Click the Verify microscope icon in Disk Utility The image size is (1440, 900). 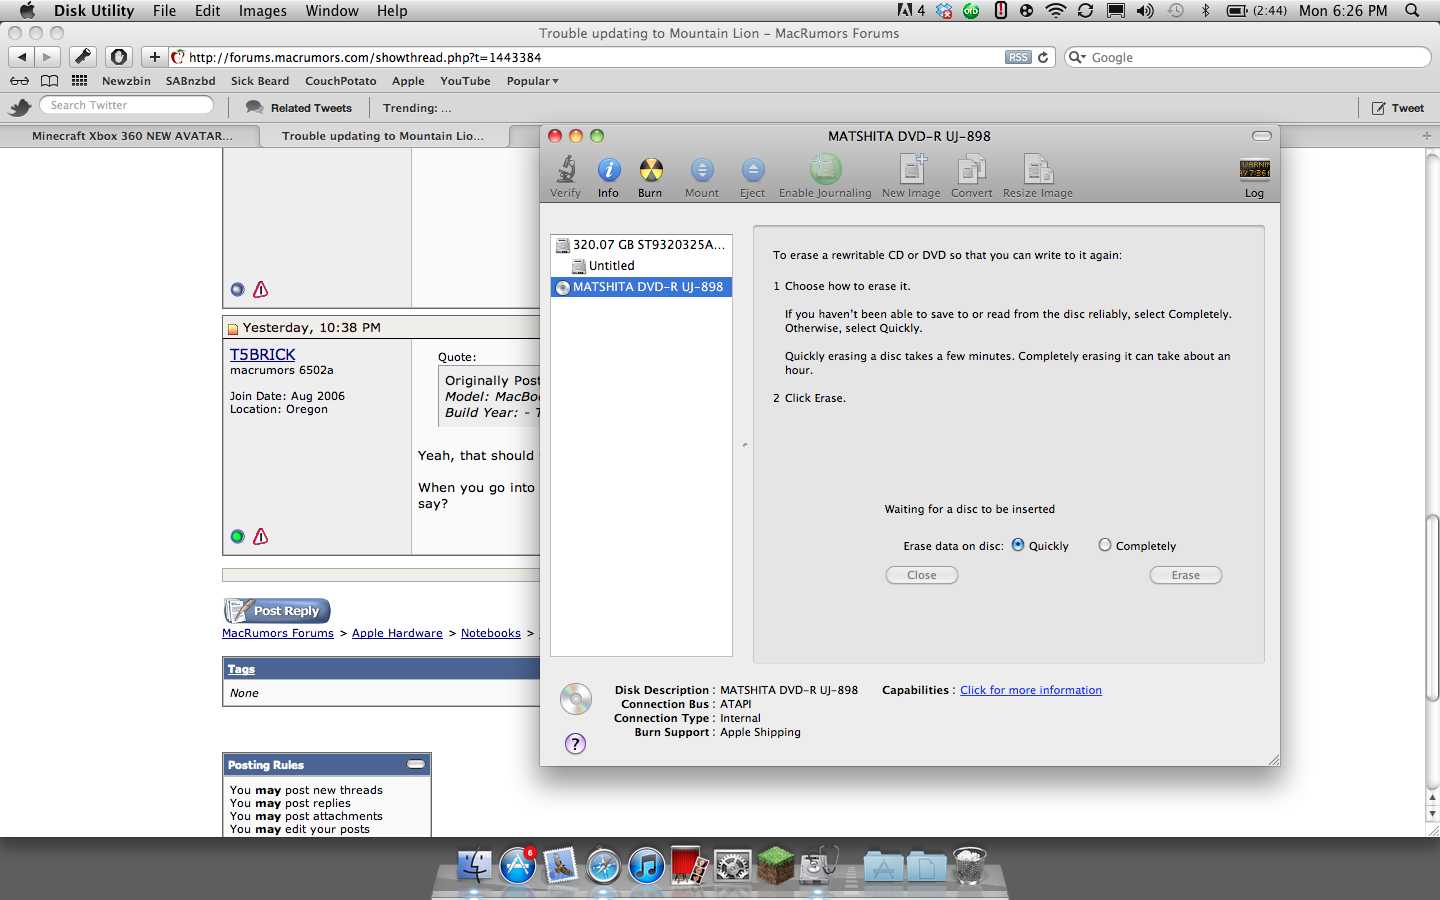(x=566, y=169)
